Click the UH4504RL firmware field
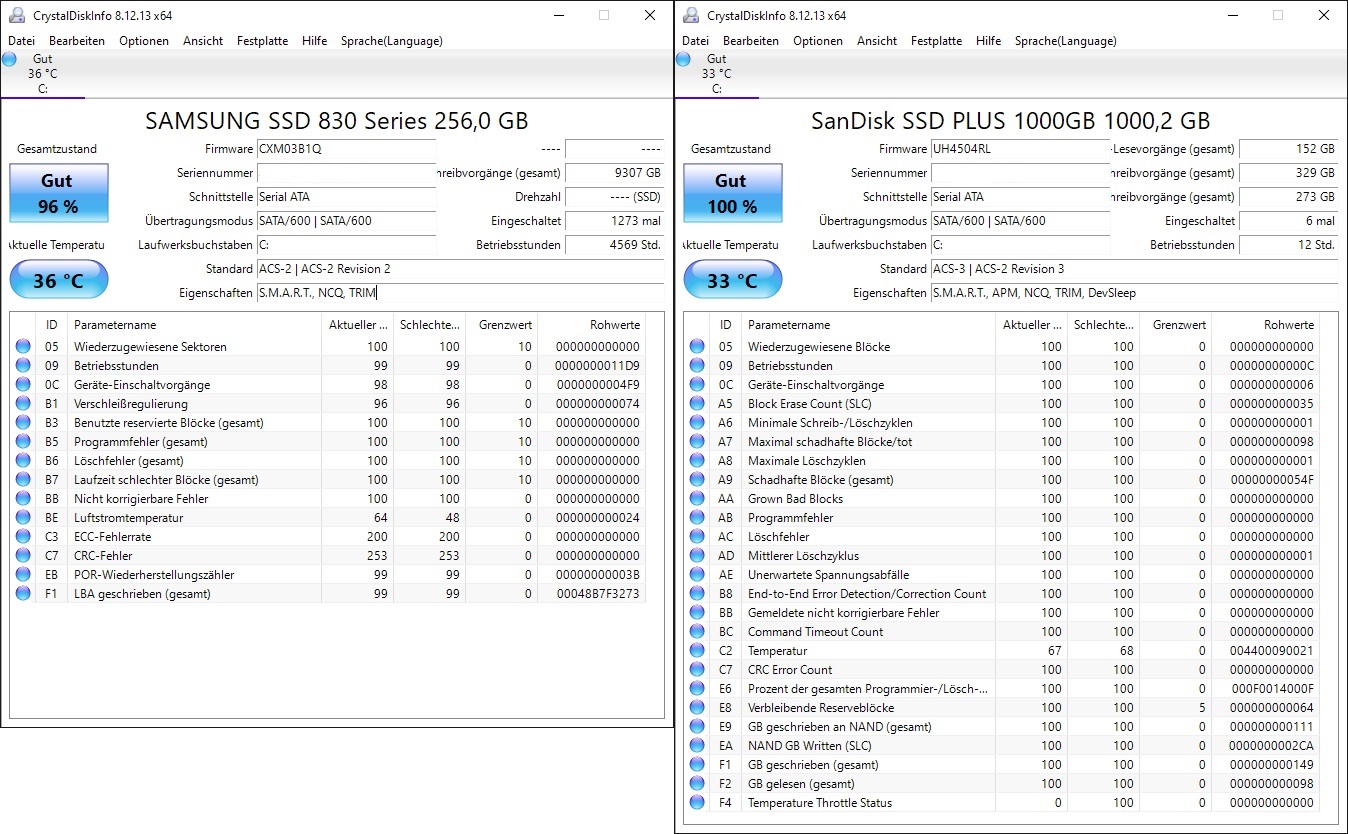This screenshot has width=1348, height=834. [x=1020, y=149]
